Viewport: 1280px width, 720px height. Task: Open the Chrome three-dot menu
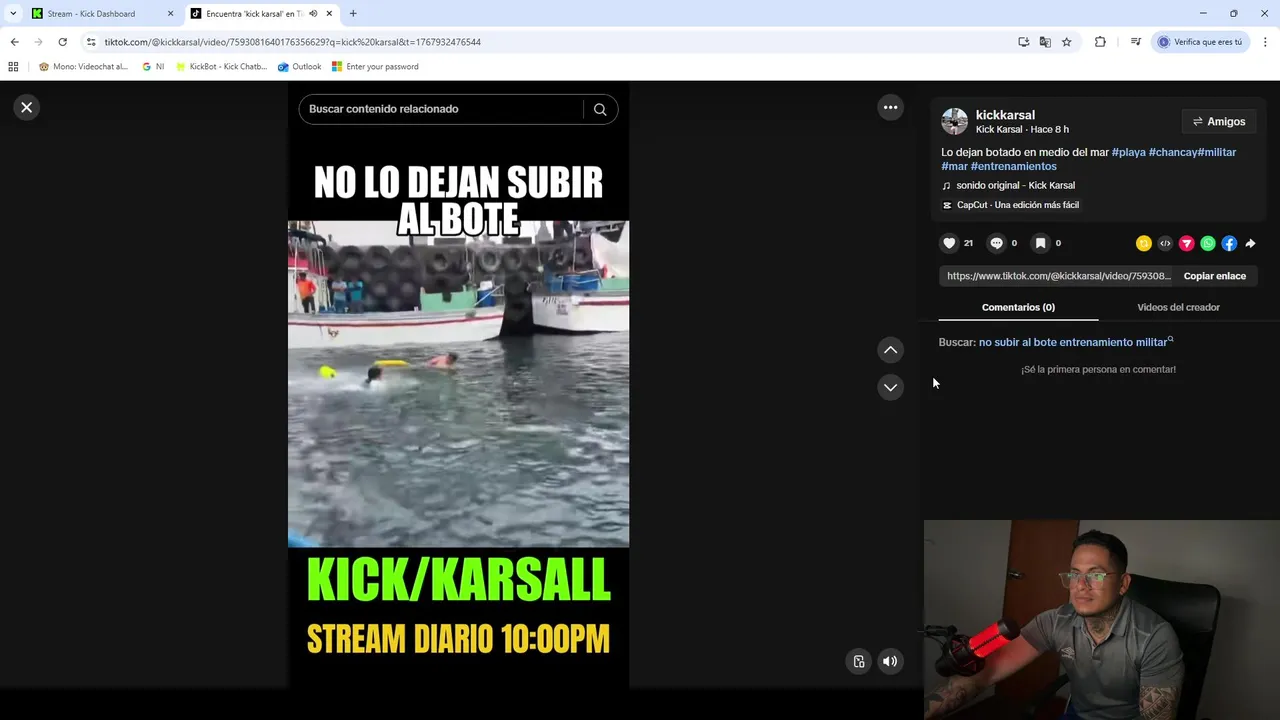[x=1265, y=42]
